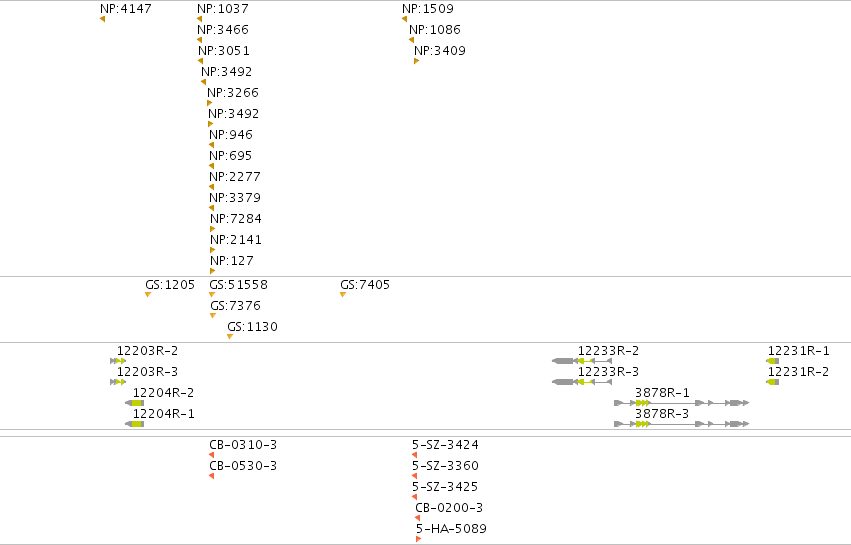Click the NP:2277 feature label
This screenshot has height=545, width=851.
234,177
